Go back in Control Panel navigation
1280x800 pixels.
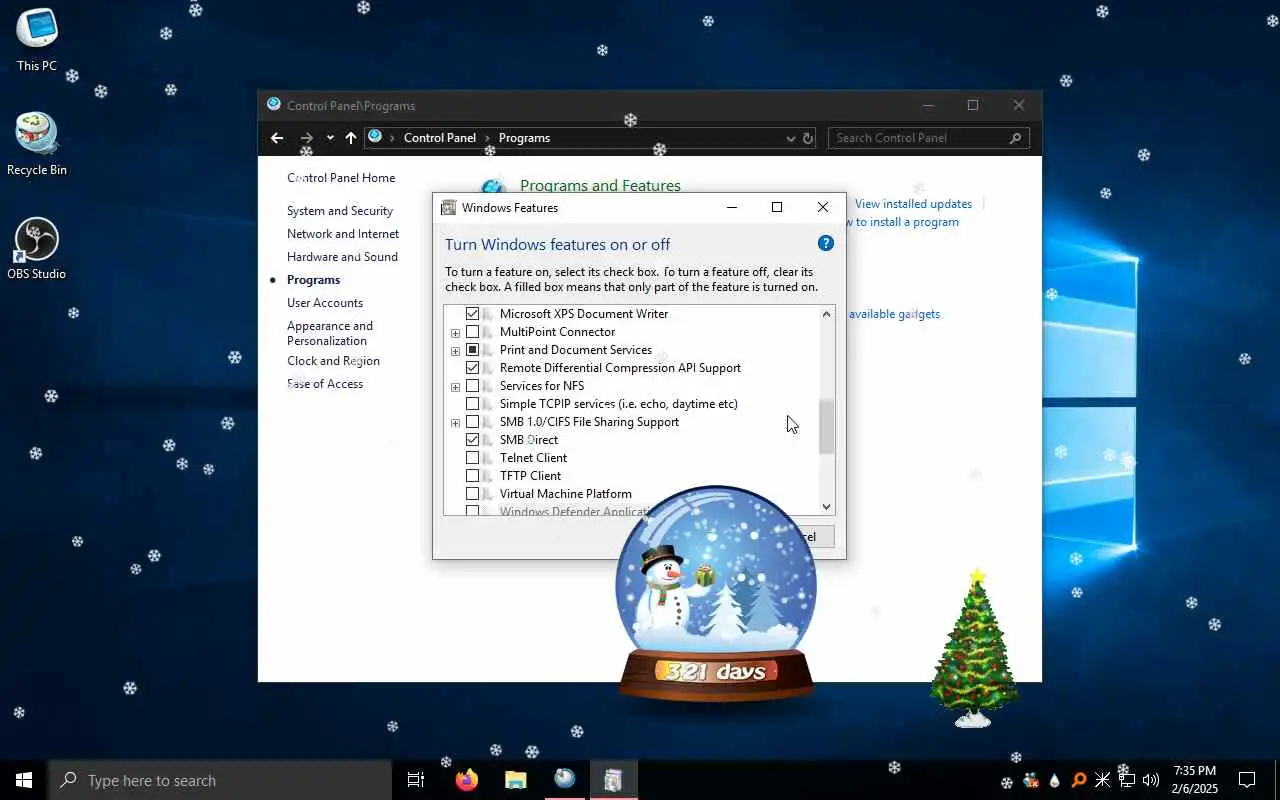tap(277, 138)
